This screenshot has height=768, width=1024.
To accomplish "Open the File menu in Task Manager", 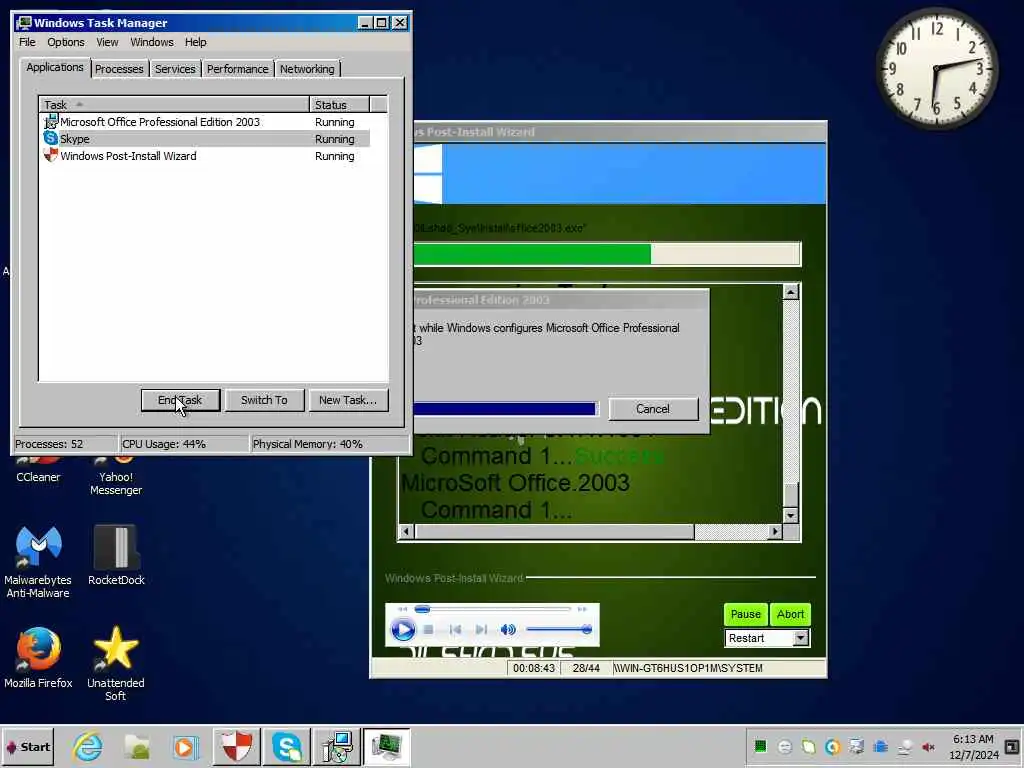I will click(27, 42).
